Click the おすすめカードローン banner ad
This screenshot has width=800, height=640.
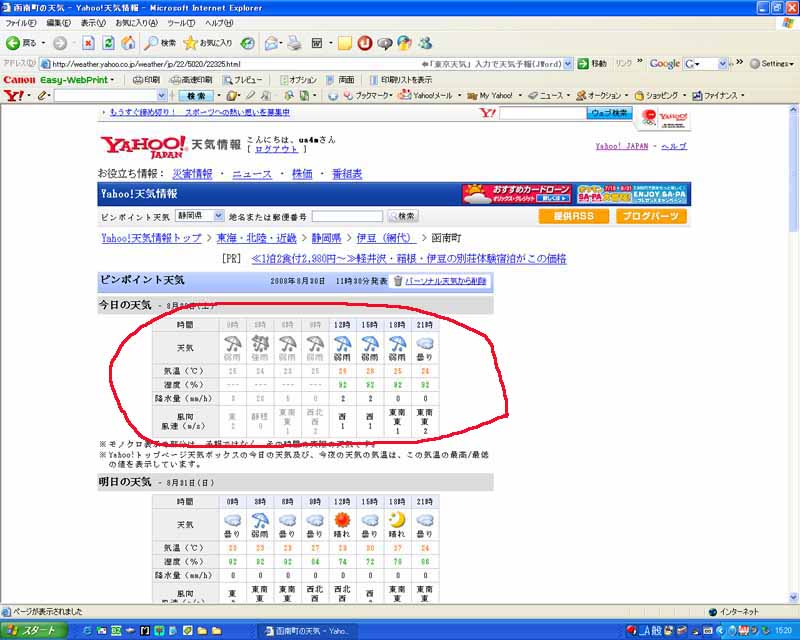click(x=516, y=194)
